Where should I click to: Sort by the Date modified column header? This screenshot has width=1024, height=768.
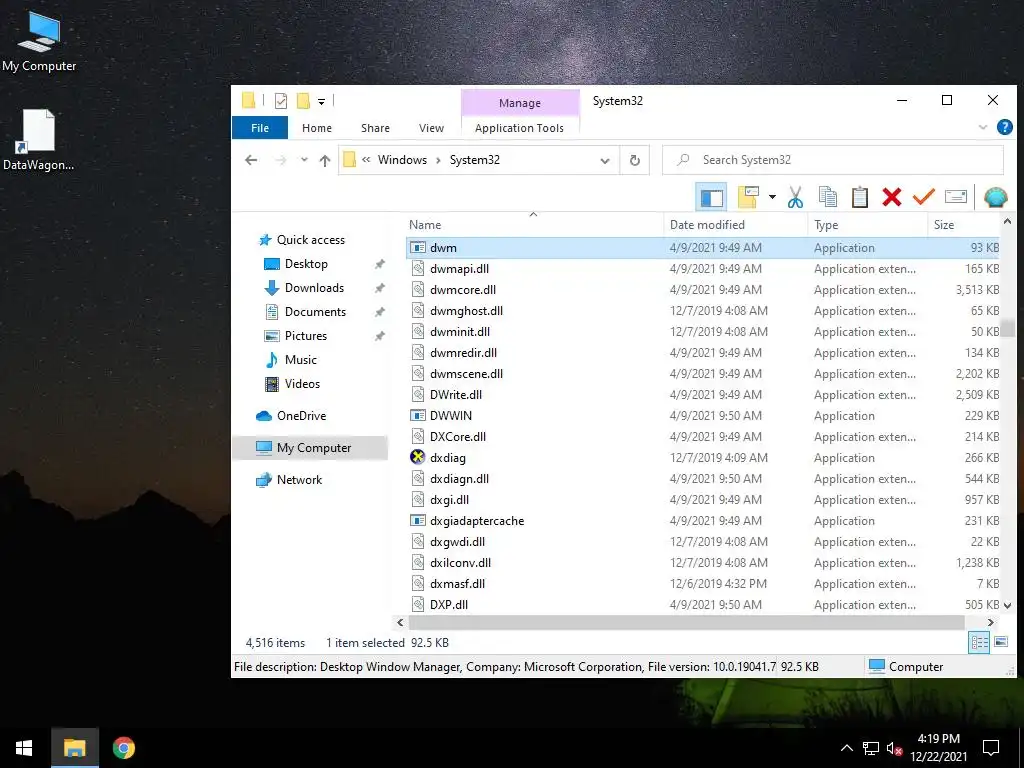point(736,225)
